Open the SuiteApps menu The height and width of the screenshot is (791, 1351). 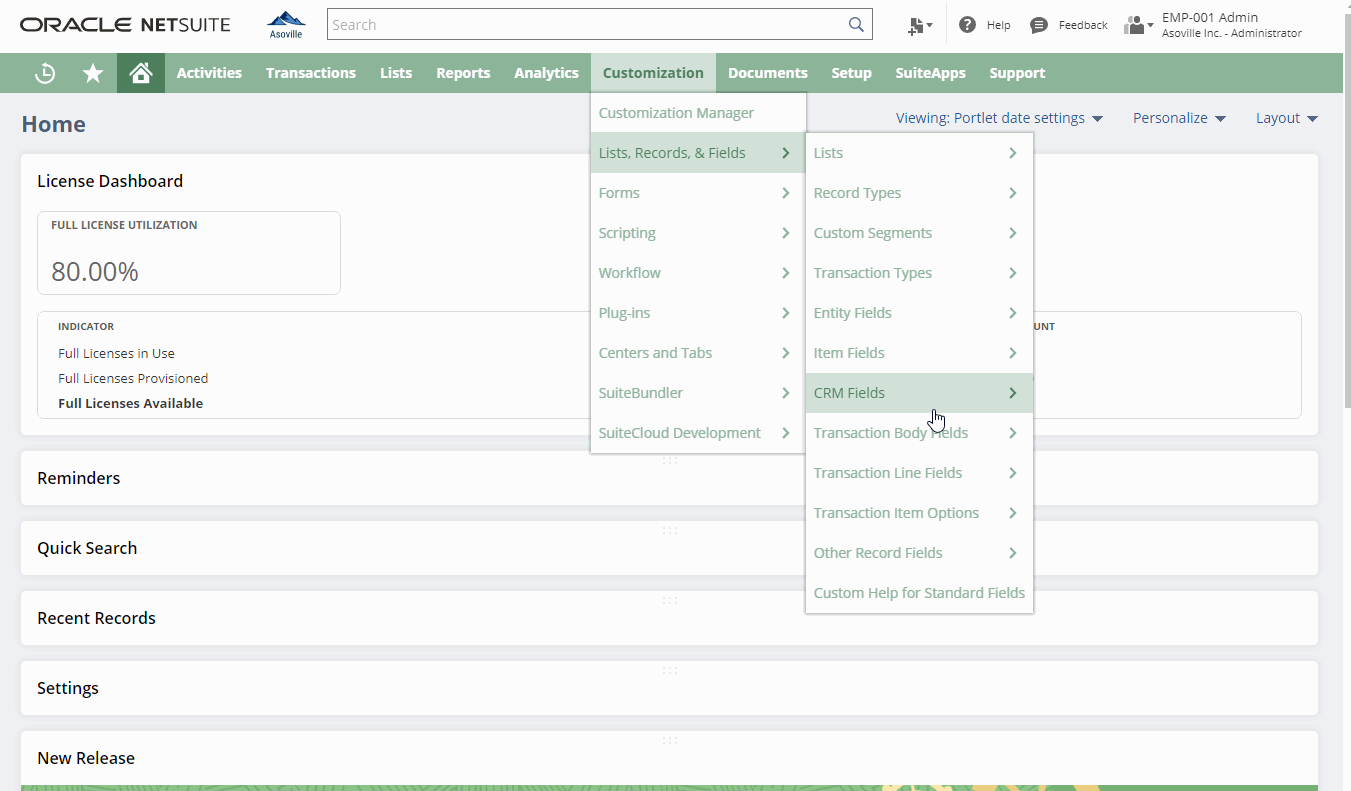click(x=930, y=73)
